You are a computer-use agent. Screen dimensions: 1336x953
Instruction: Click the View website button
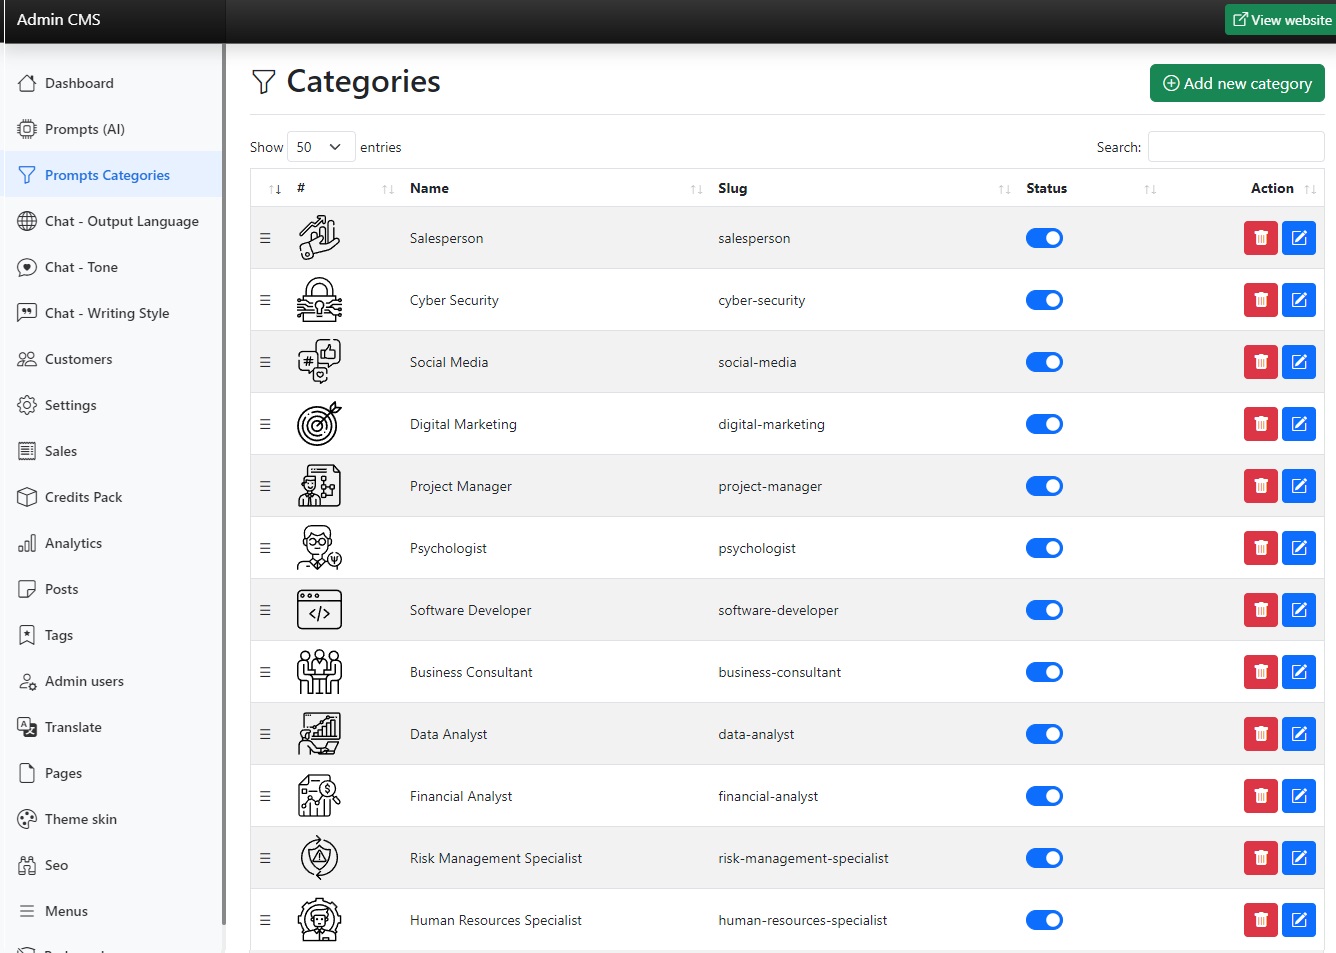point(1281,20)
